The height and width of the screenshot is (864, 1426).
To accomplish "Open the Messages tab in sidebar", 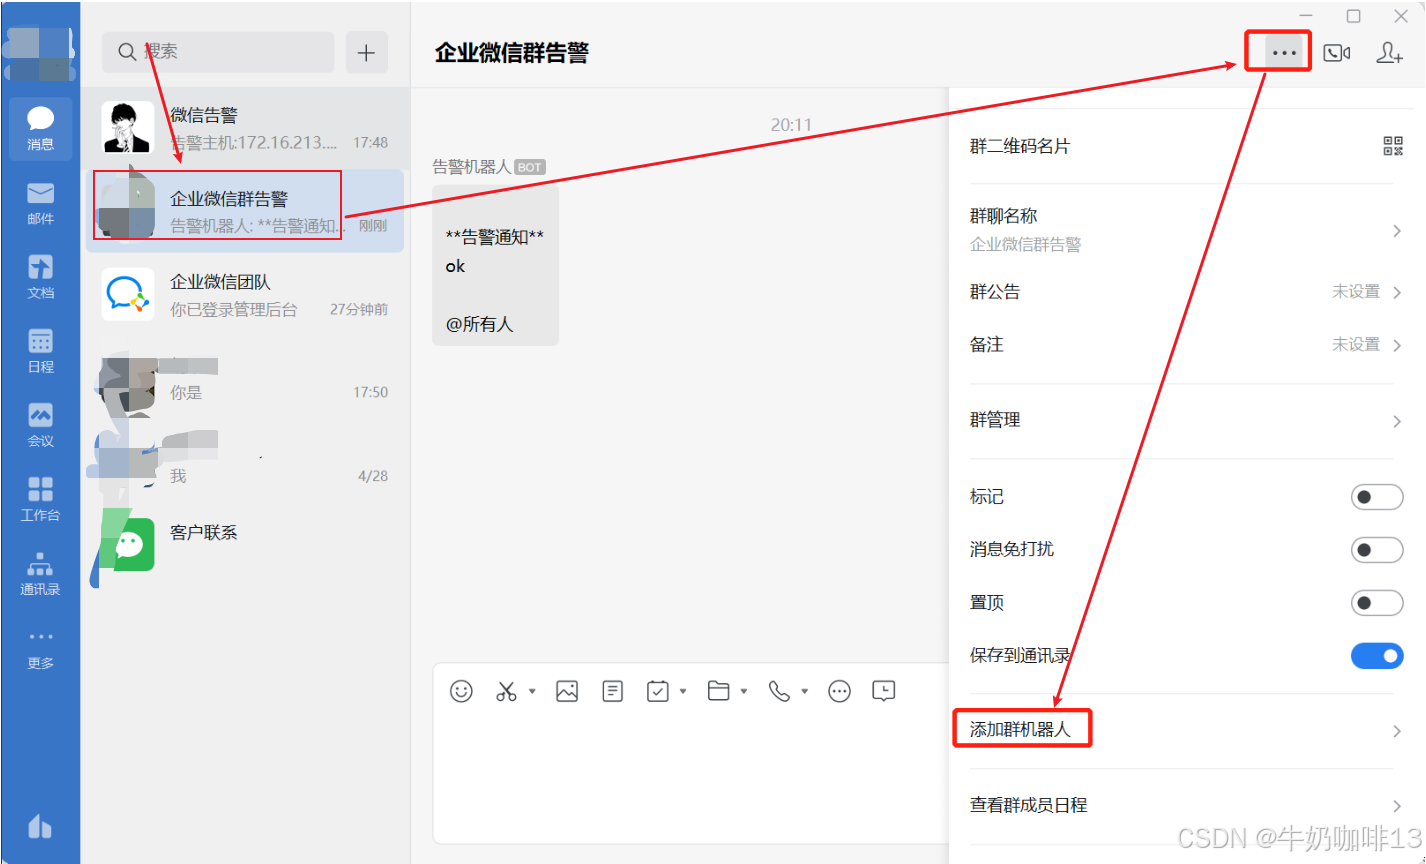I will [40, 130].
